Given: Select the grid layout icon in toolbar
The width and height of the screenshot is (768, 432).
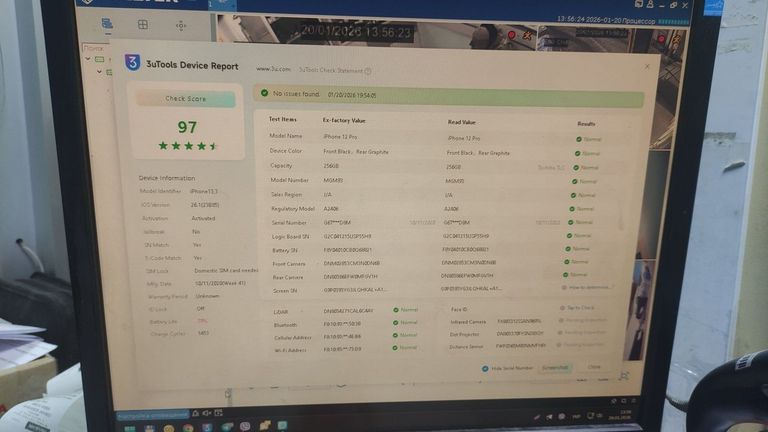Looking at the screenshot, I should tap(144, 24).
